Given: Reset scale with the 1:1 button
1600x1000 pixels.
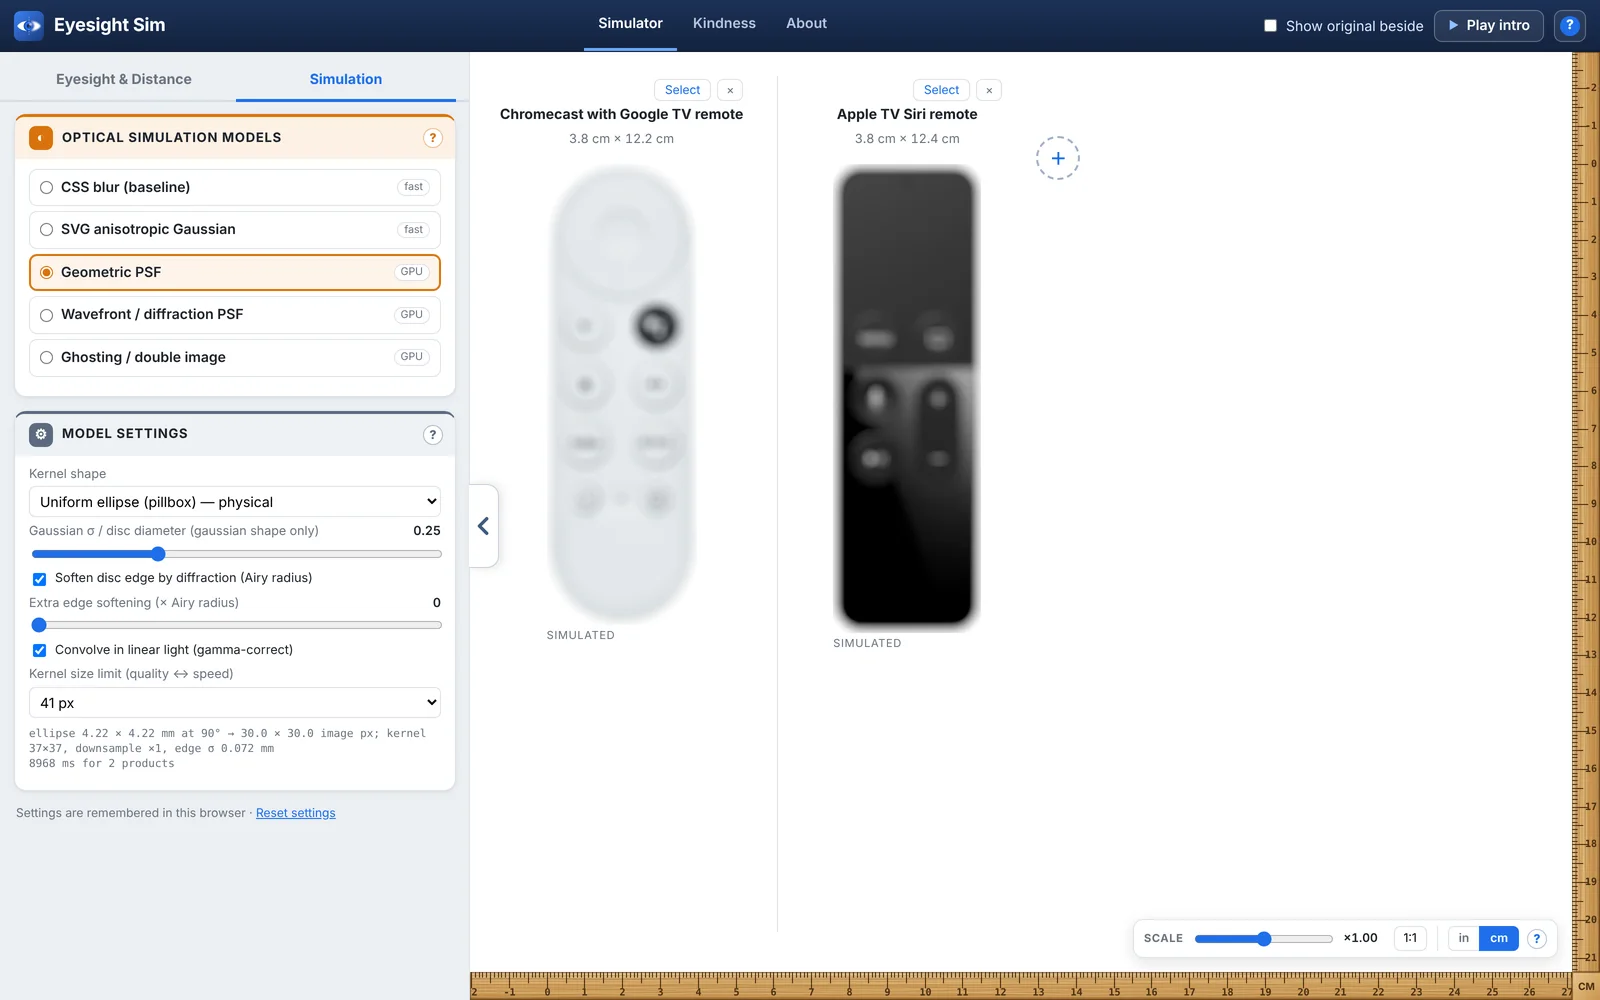Looking at the screenshot, I should tap(1410, 939).
